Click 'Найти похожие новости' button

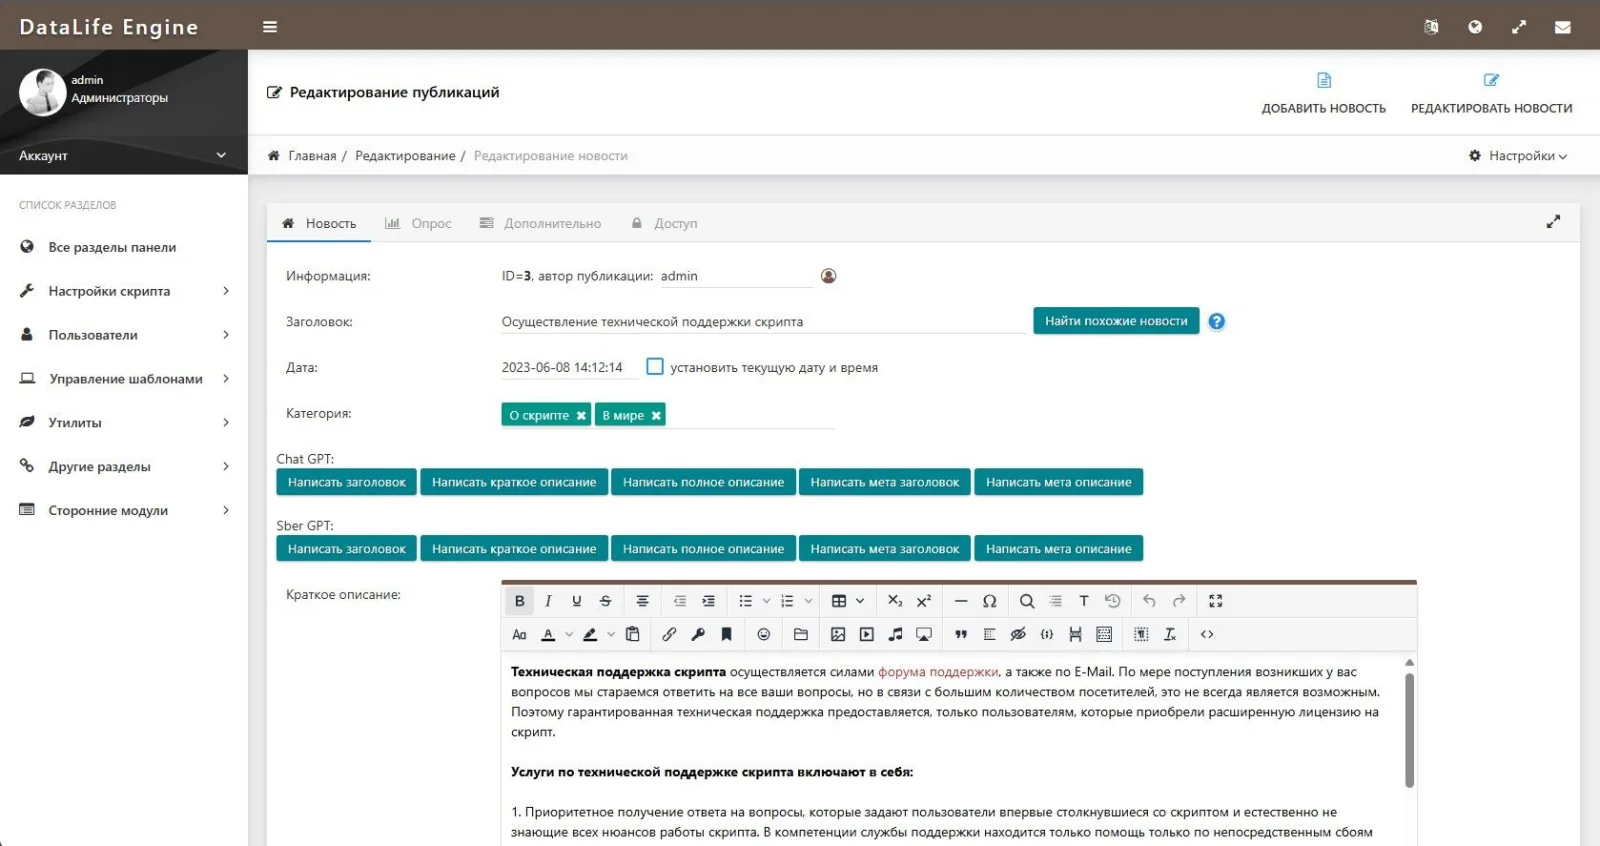pos(1115,321)
